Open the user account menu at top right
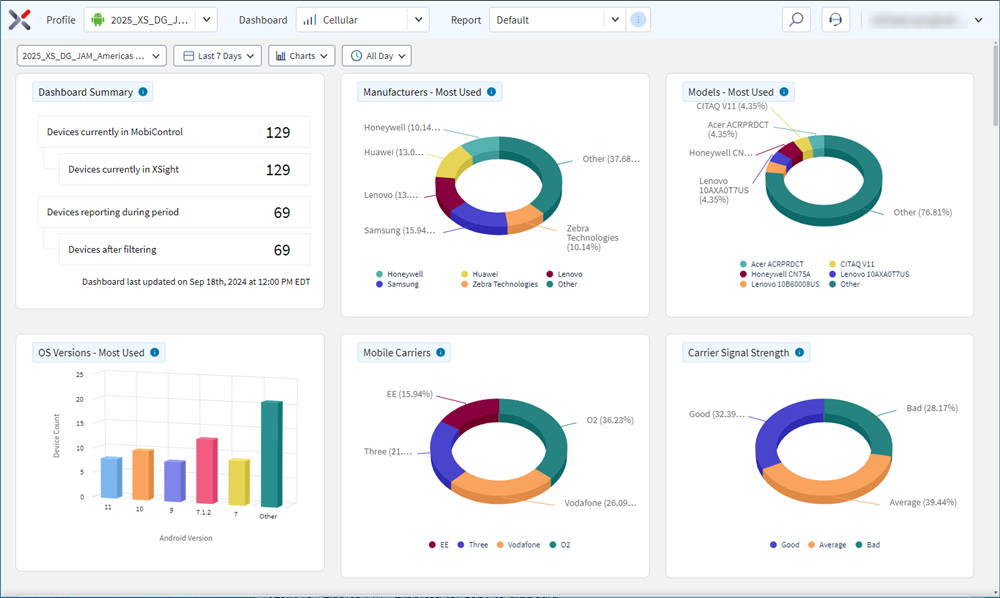The height and width of the screenshot is (598, 1000). click(925, 19)
